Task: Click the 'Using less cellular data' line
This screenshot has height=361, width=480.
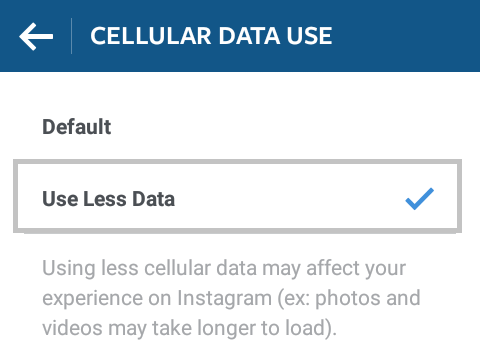Action: (224, 269)
